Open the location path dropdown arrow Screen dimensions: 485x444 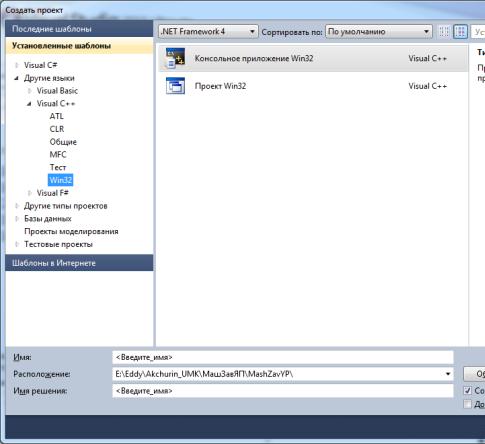coord(448,374)
